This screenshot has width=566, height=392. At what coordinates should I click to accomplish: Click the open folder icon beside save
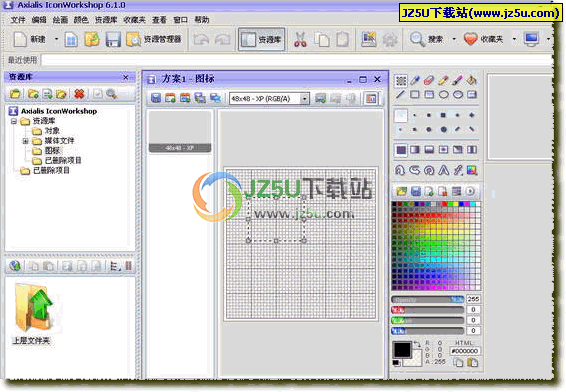92,39
